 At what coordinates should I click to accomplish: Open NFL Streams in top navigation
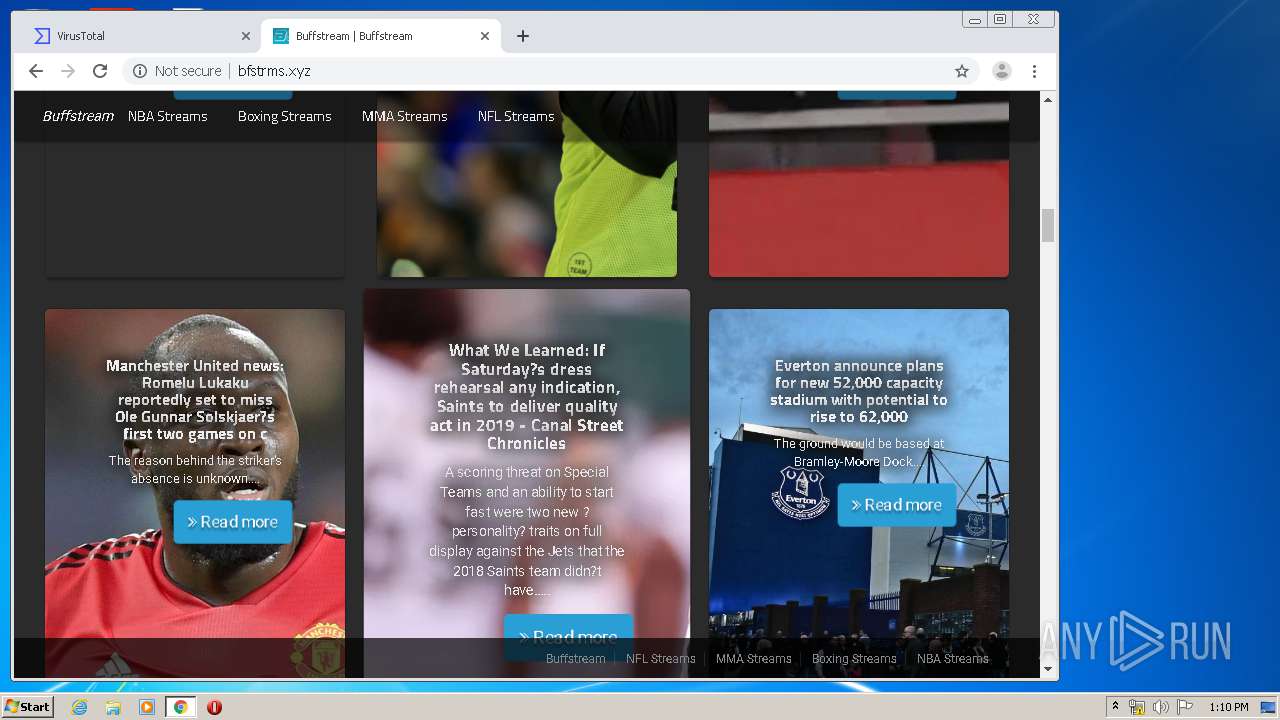[516, 116]
